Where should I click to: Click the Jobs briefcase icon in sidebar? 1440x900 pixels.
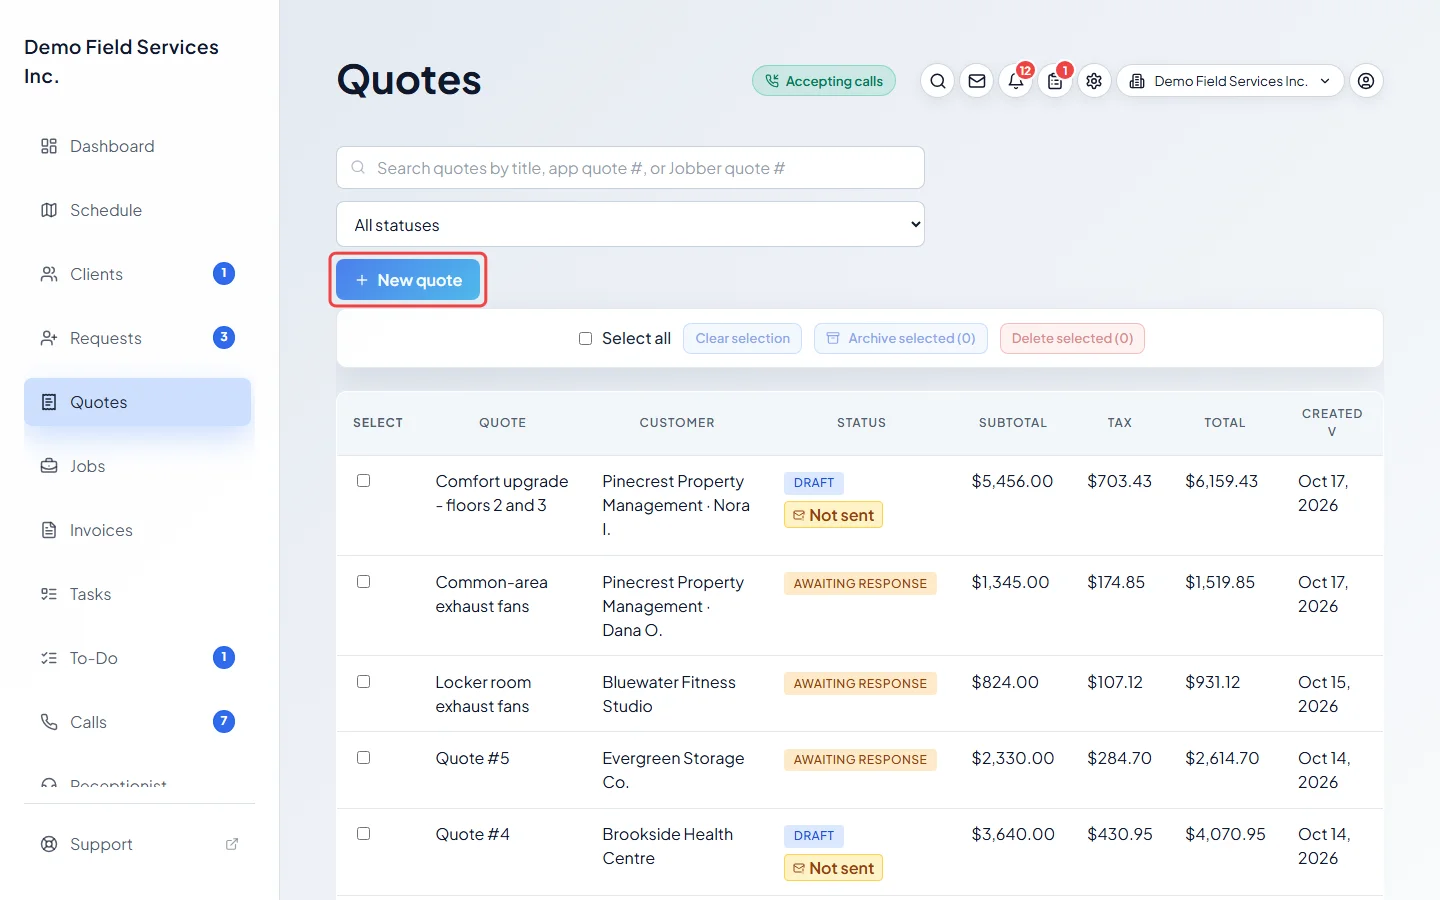tap(49, 466)
